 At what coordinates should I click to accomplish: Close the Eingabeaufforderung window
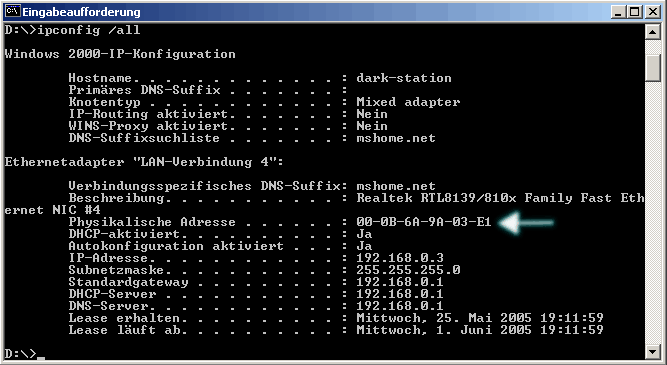[653, 11]
